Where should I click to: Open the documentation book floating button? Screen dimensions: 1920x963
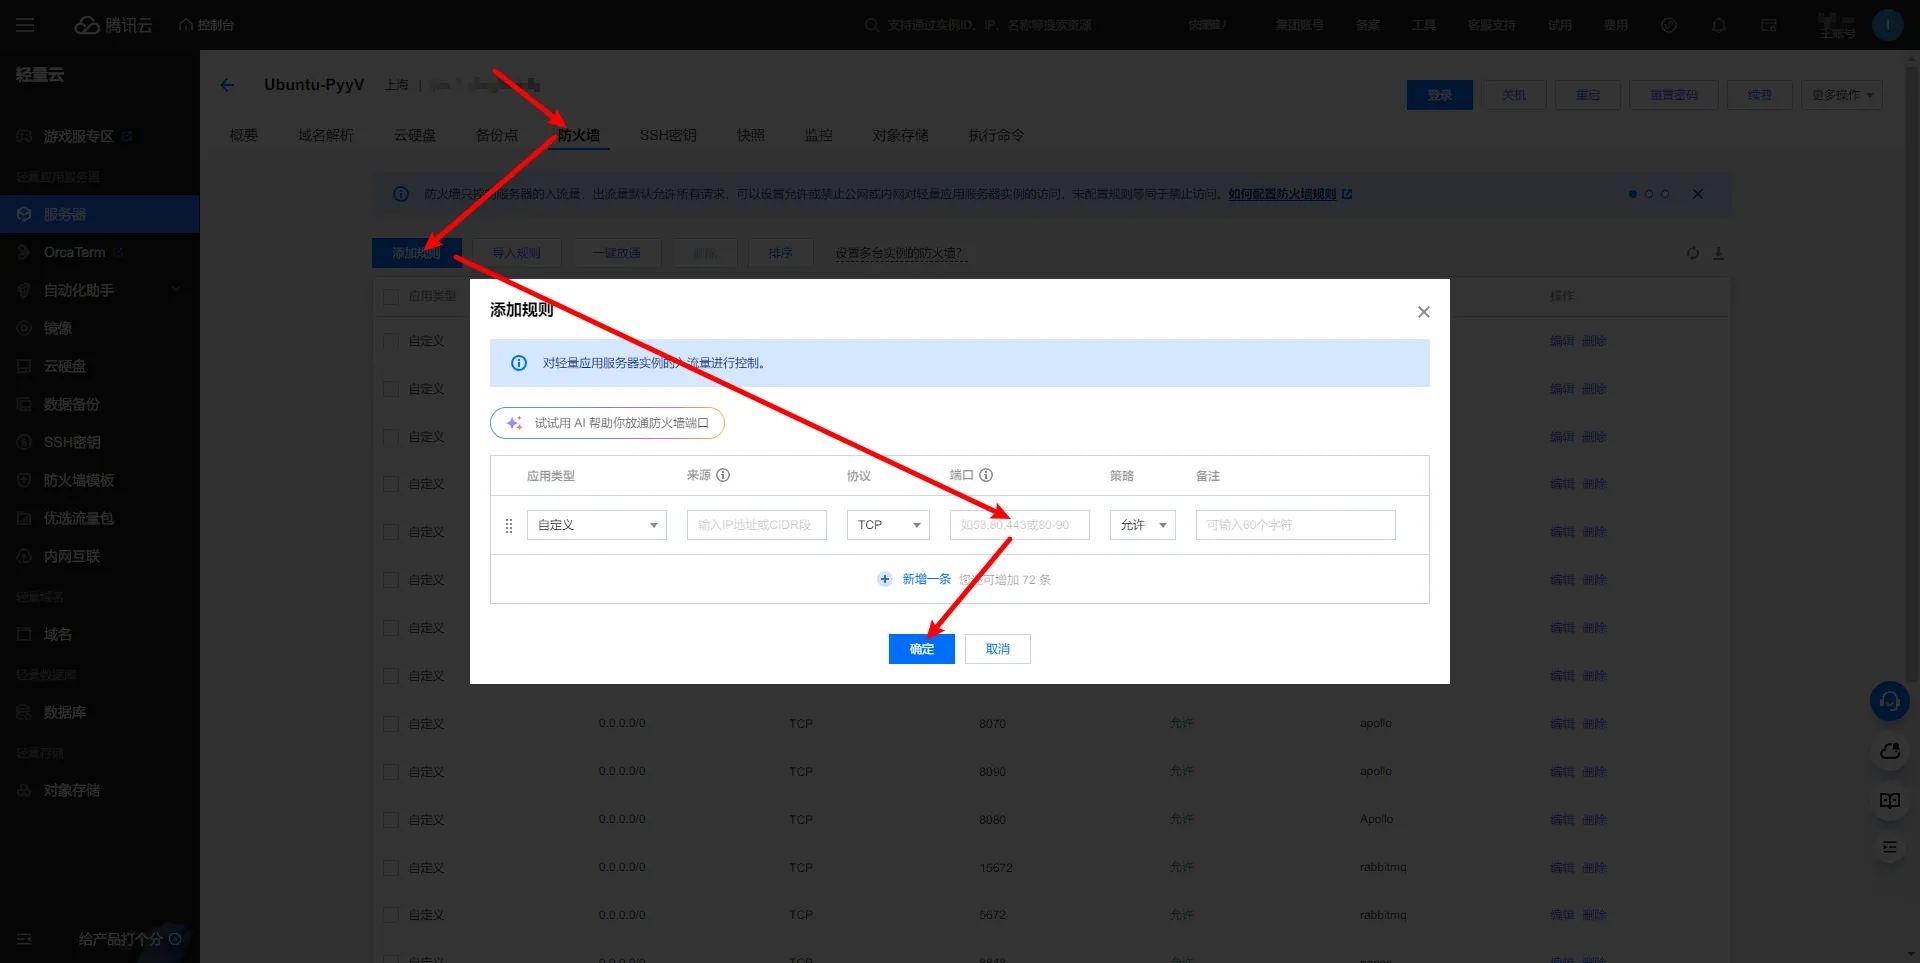point(1890,800)
